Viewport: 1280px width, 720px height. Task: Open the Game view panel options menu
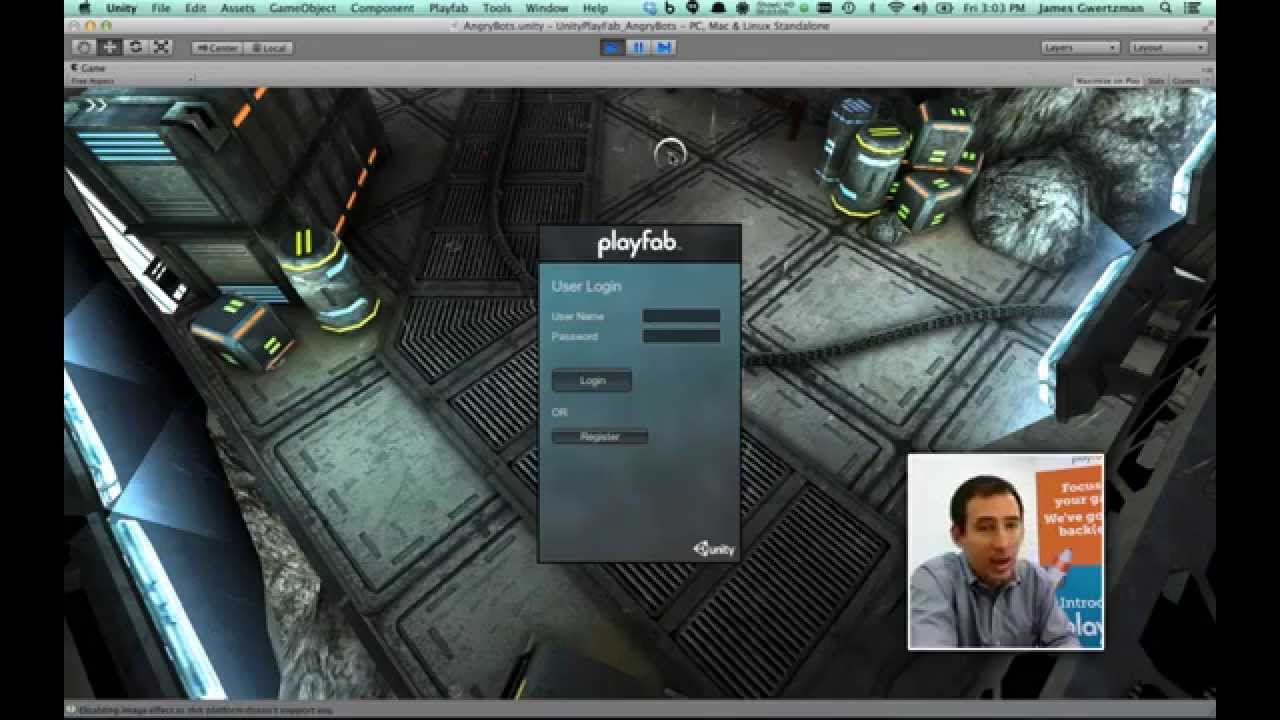coord(1207,68)
